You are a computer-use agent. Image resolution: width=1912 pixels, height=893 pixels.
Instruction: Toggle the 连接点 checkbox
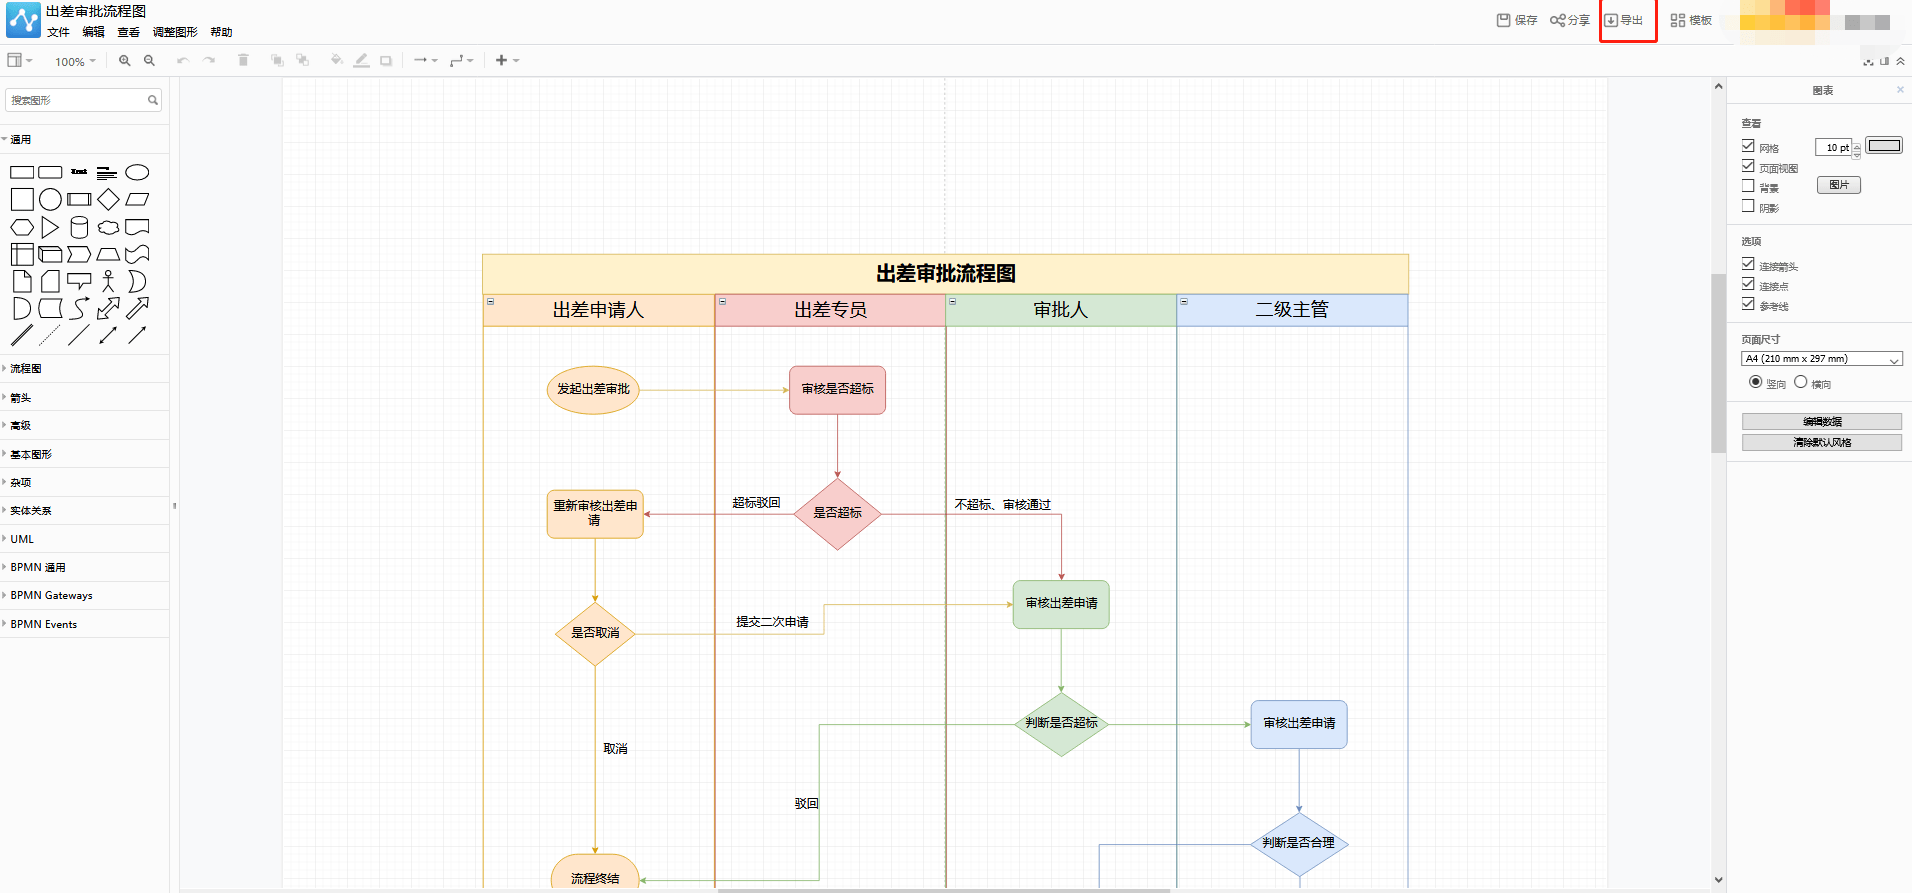point(1748,284)
